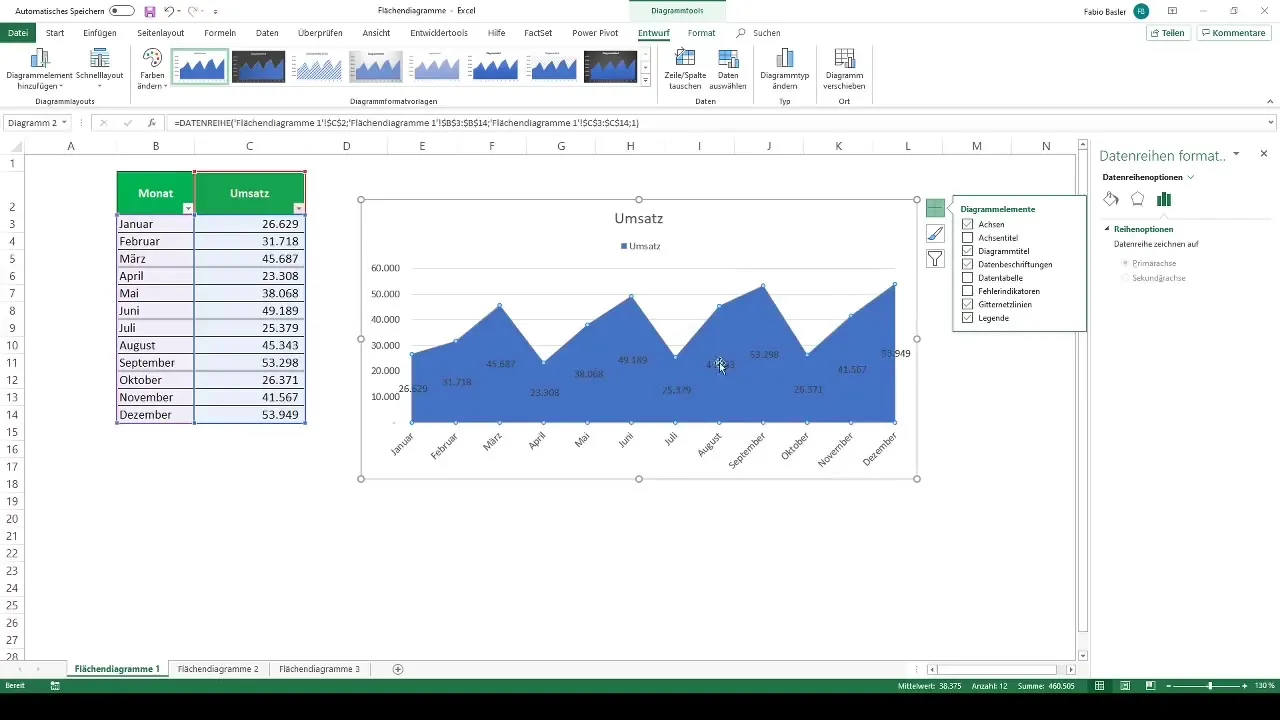
Task: Select the Primärachse radio button
Action: pos(1126,263)
